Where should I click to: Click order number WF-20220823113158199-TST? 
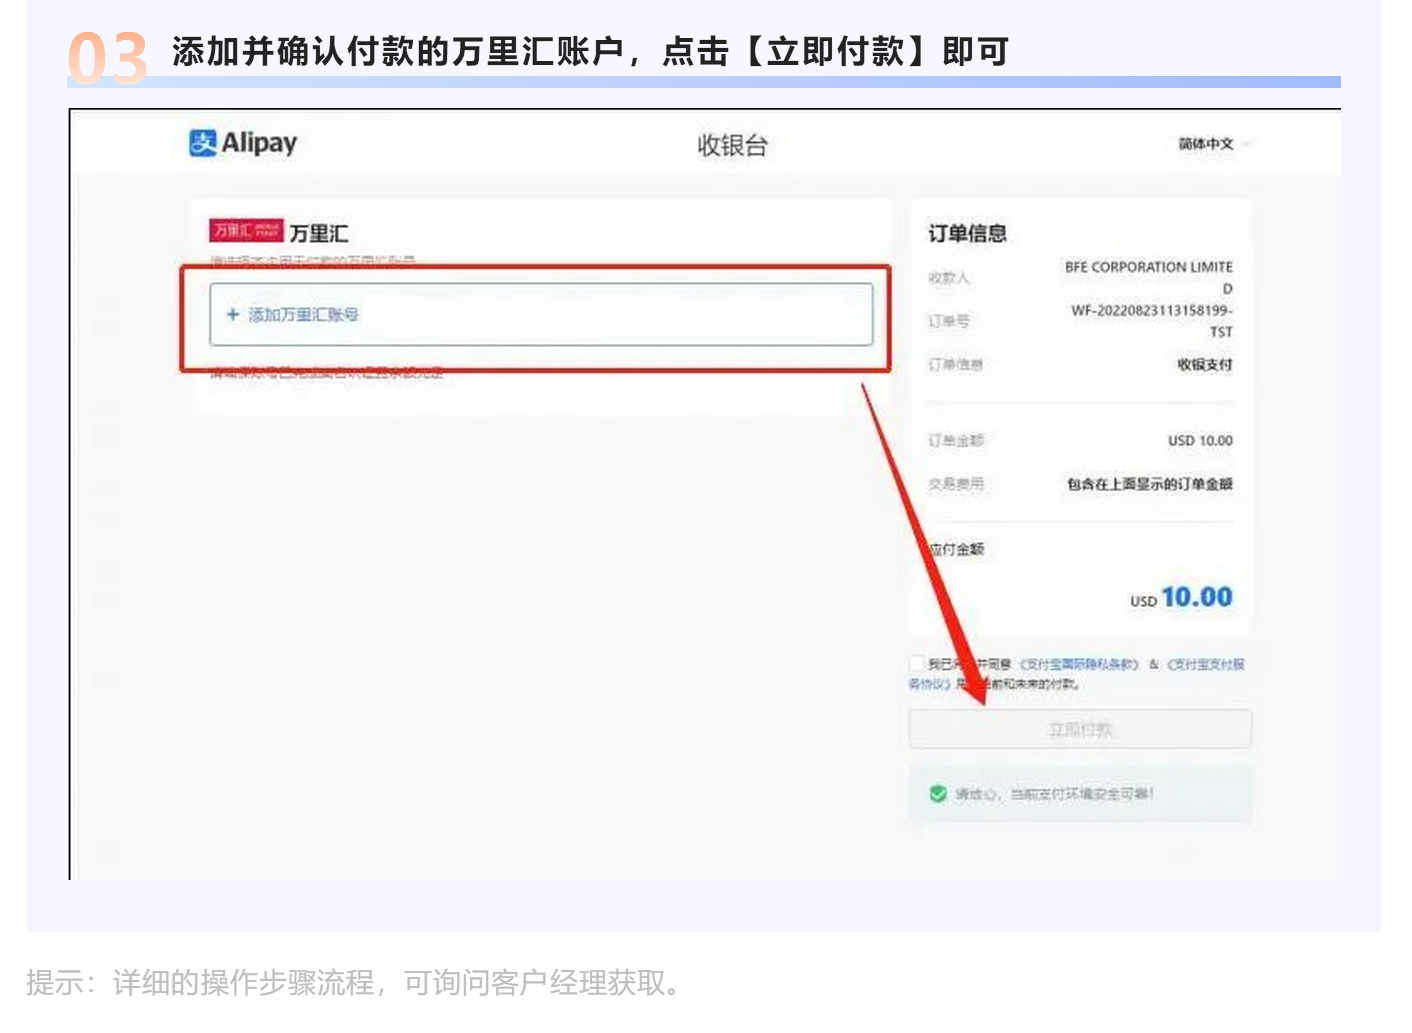pyautogui.click(x=1151, y=320)
